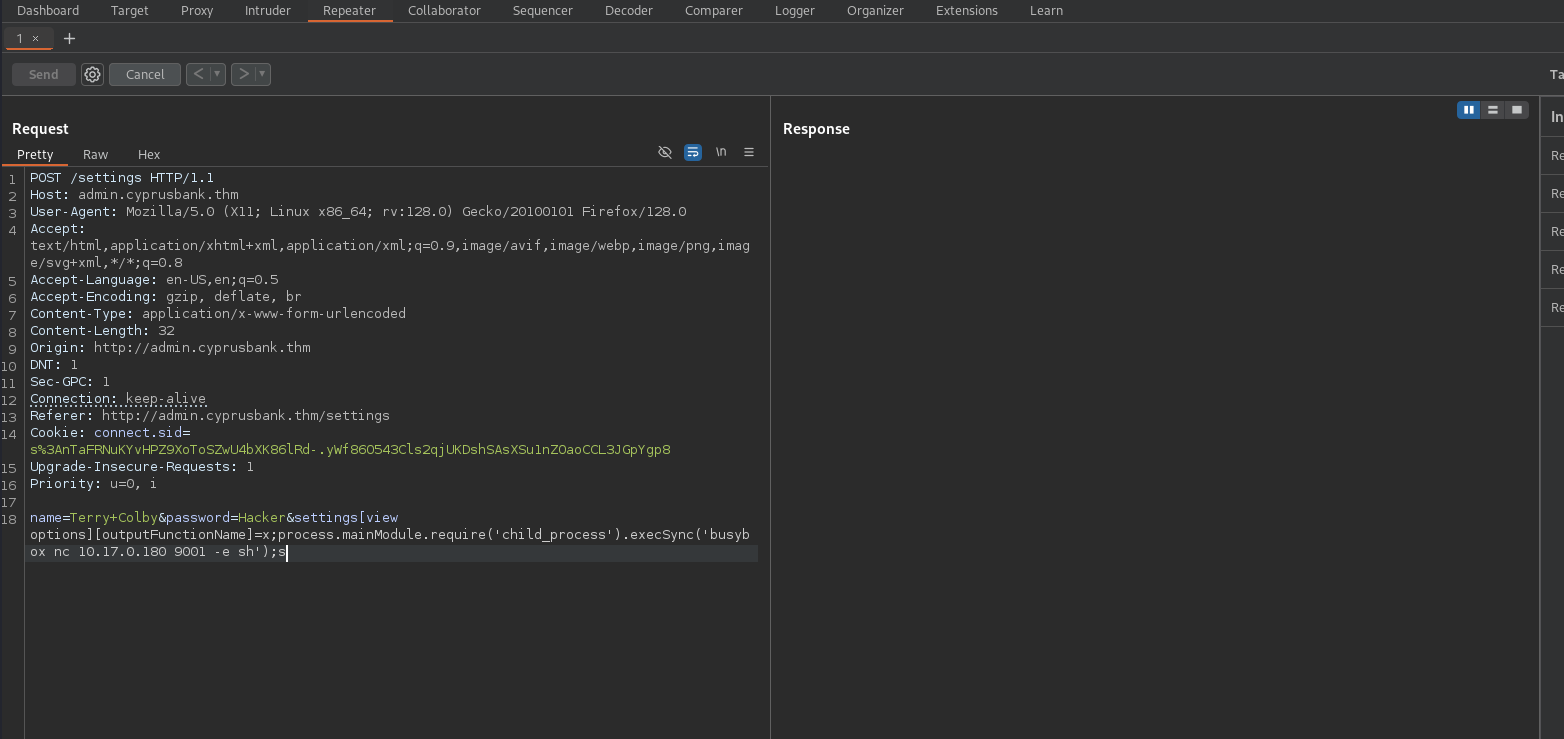Close Repeater tab 1

(x=35, y=38)
